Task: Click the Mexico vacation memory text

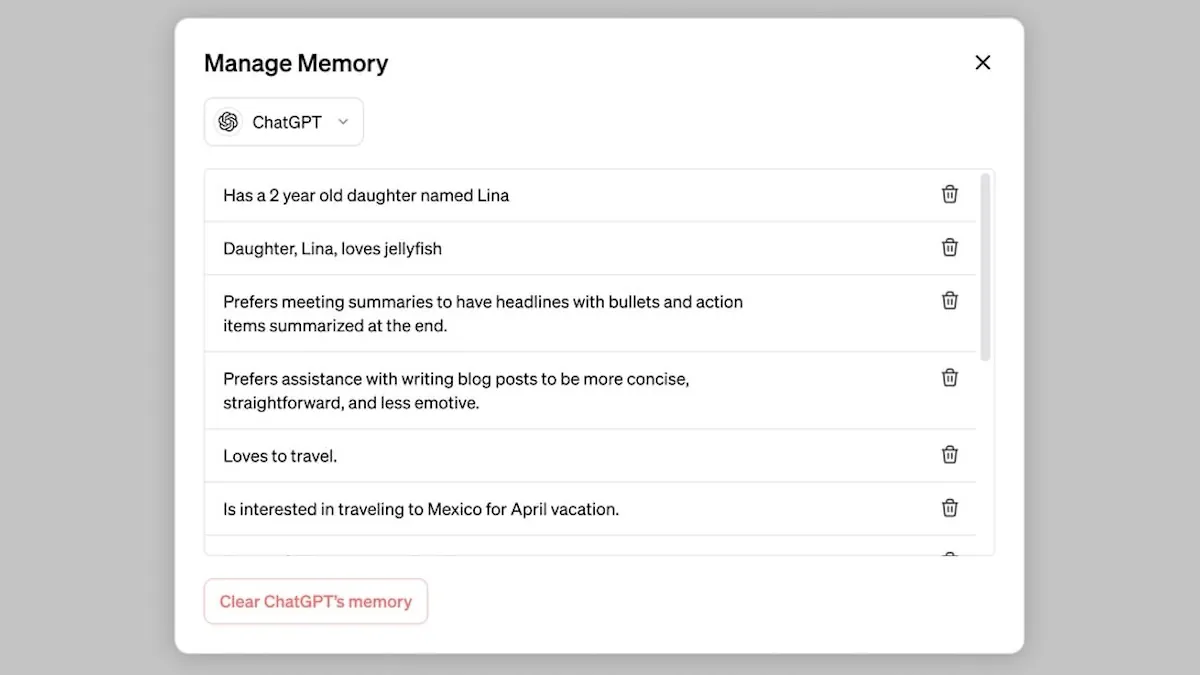Action: pos(420,508)
